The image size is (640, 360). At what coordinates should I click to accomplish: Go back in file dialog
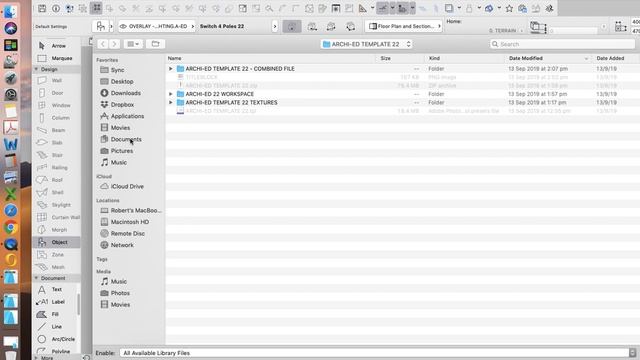(x=103, y=44)
